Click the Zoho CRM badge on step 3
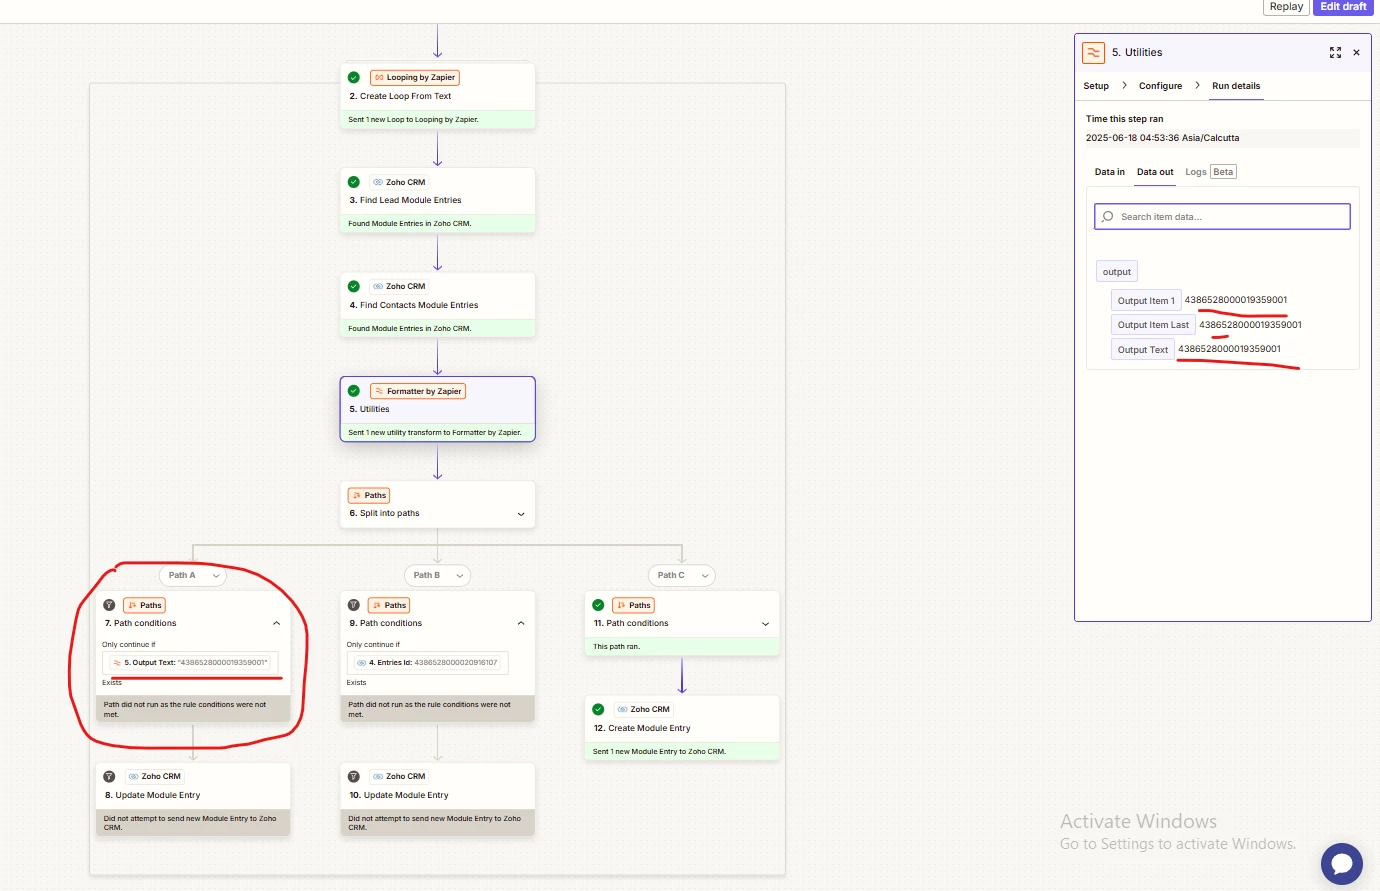This screenshot has width=1380, height=891. [x=399, y=182]
